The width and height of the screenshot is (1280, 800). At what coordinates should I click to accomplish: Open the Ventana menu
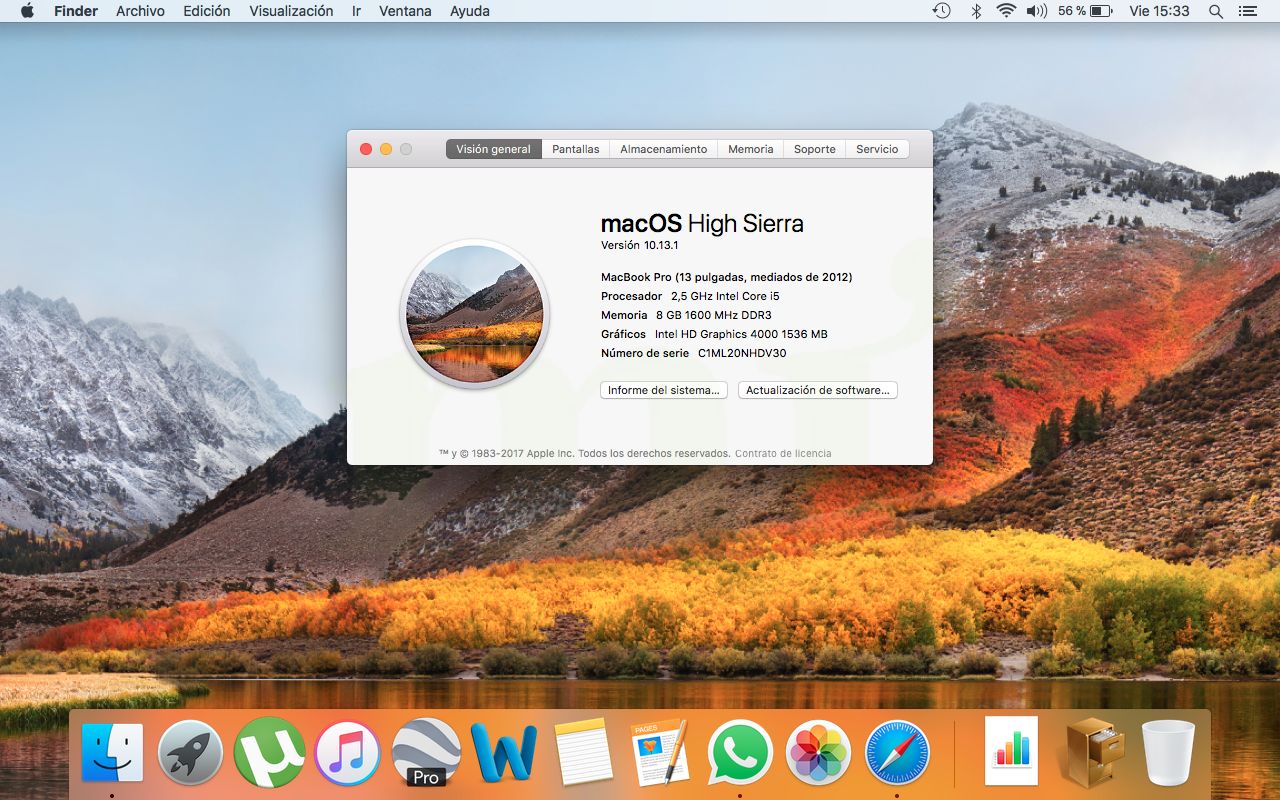click(406, 11)
